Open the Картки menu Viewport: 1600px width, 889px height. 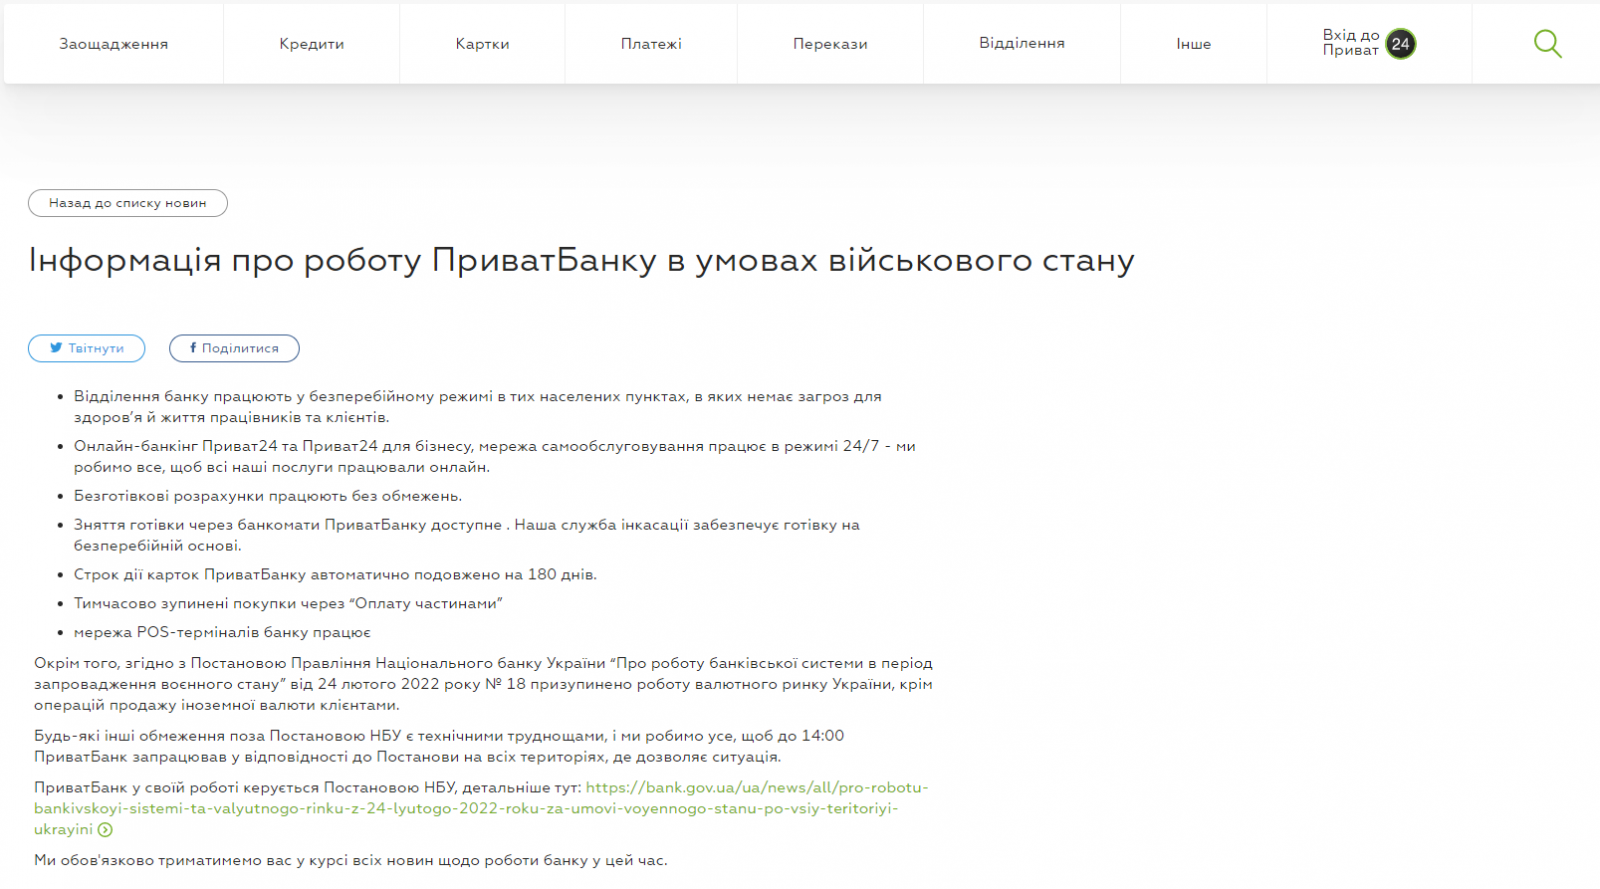pyautogui.click(x=482, y=43)
